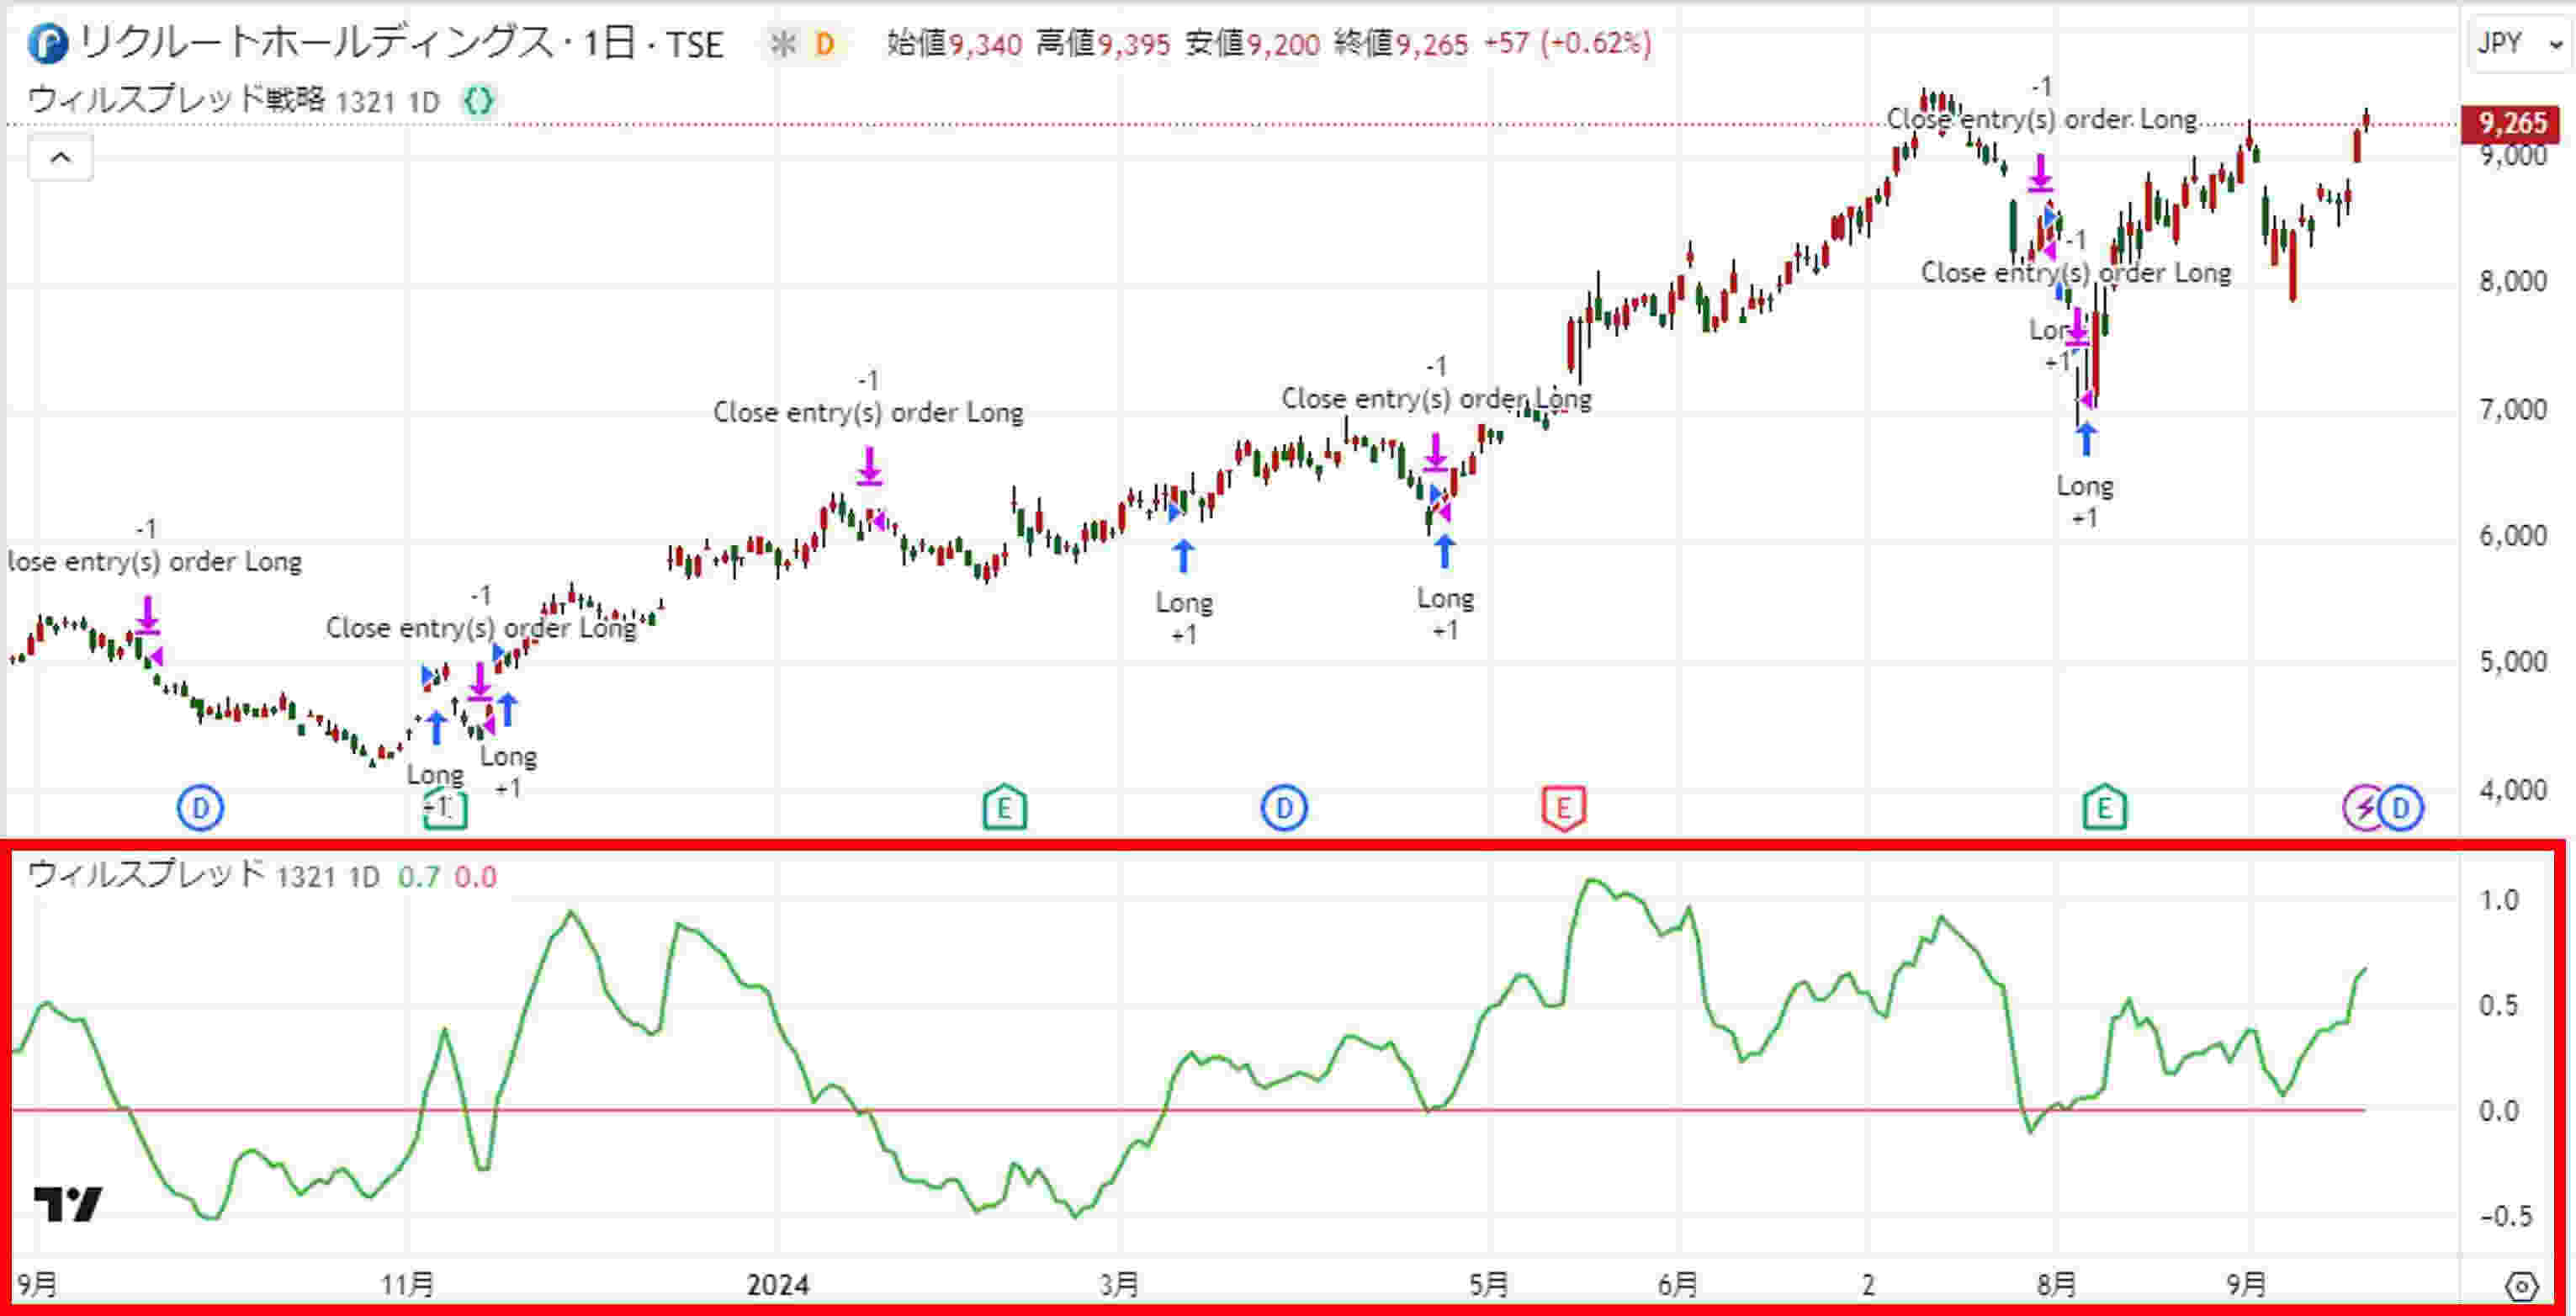
Task: Click the +57 (+0.62%) change value
Action: [x=1567, y=43]
